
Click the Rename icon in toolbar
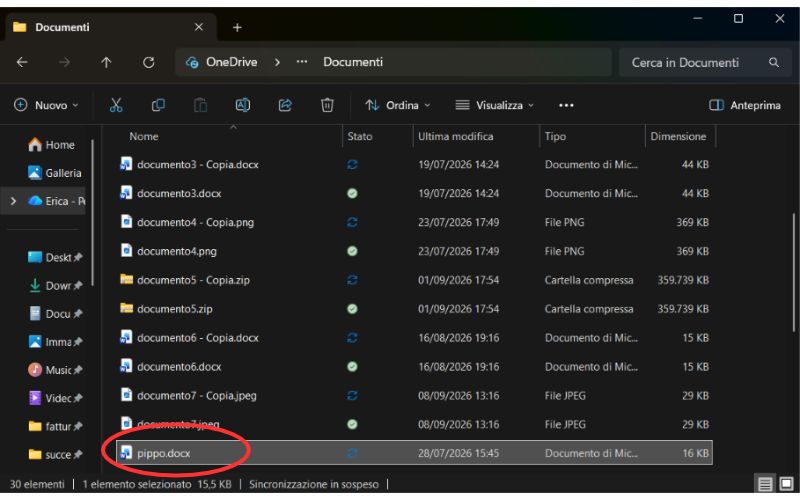(243, 105)
